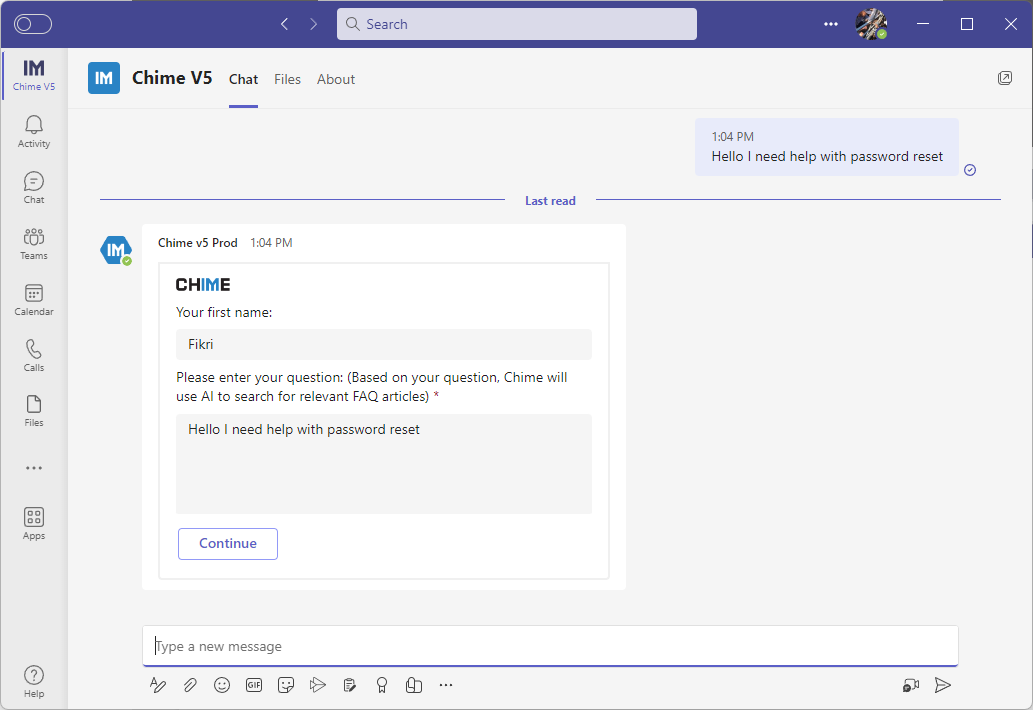Click the Type a new message field
The image size is (1033, 710).
coord(550,646)
